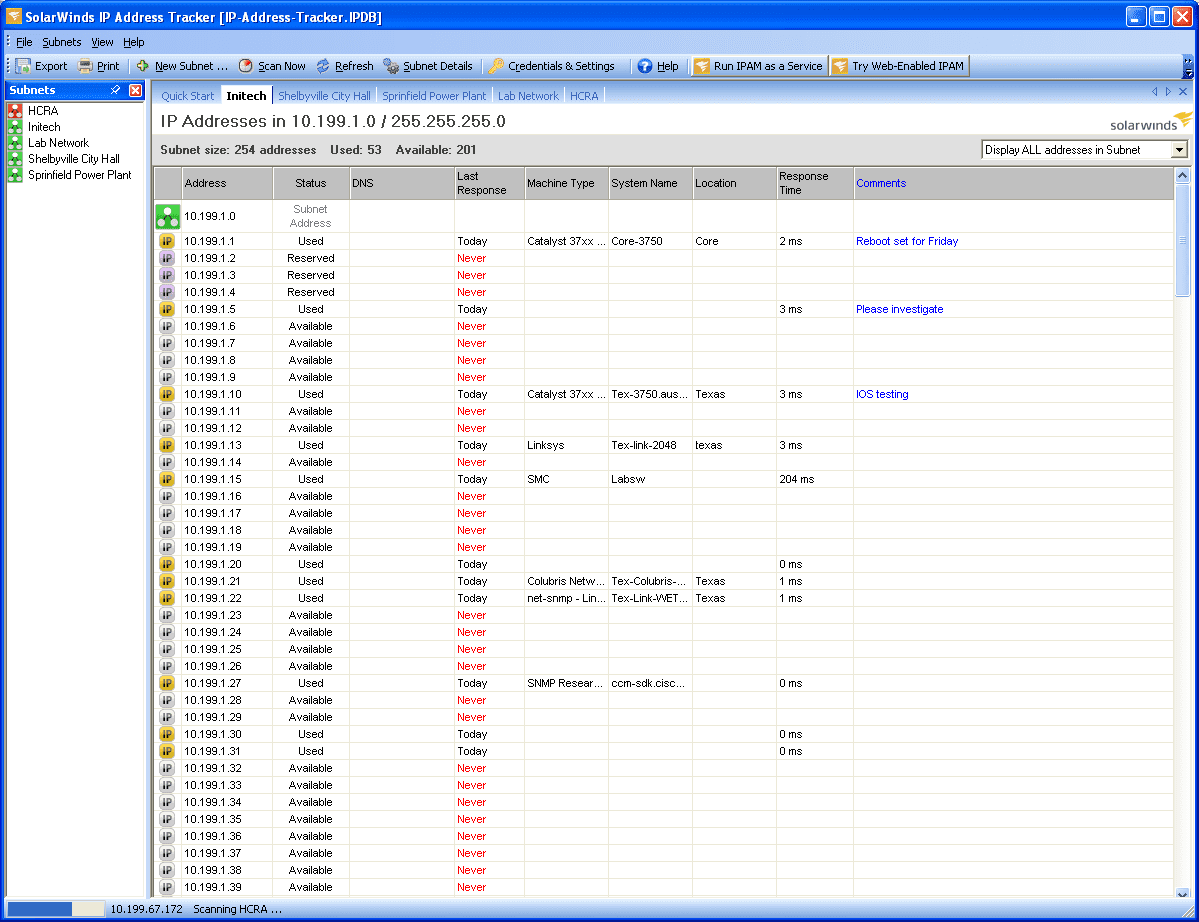Viewport: 1199px width, 922px height.
Task: Select address 10.199.1.21
Action: tap(213, 582)
